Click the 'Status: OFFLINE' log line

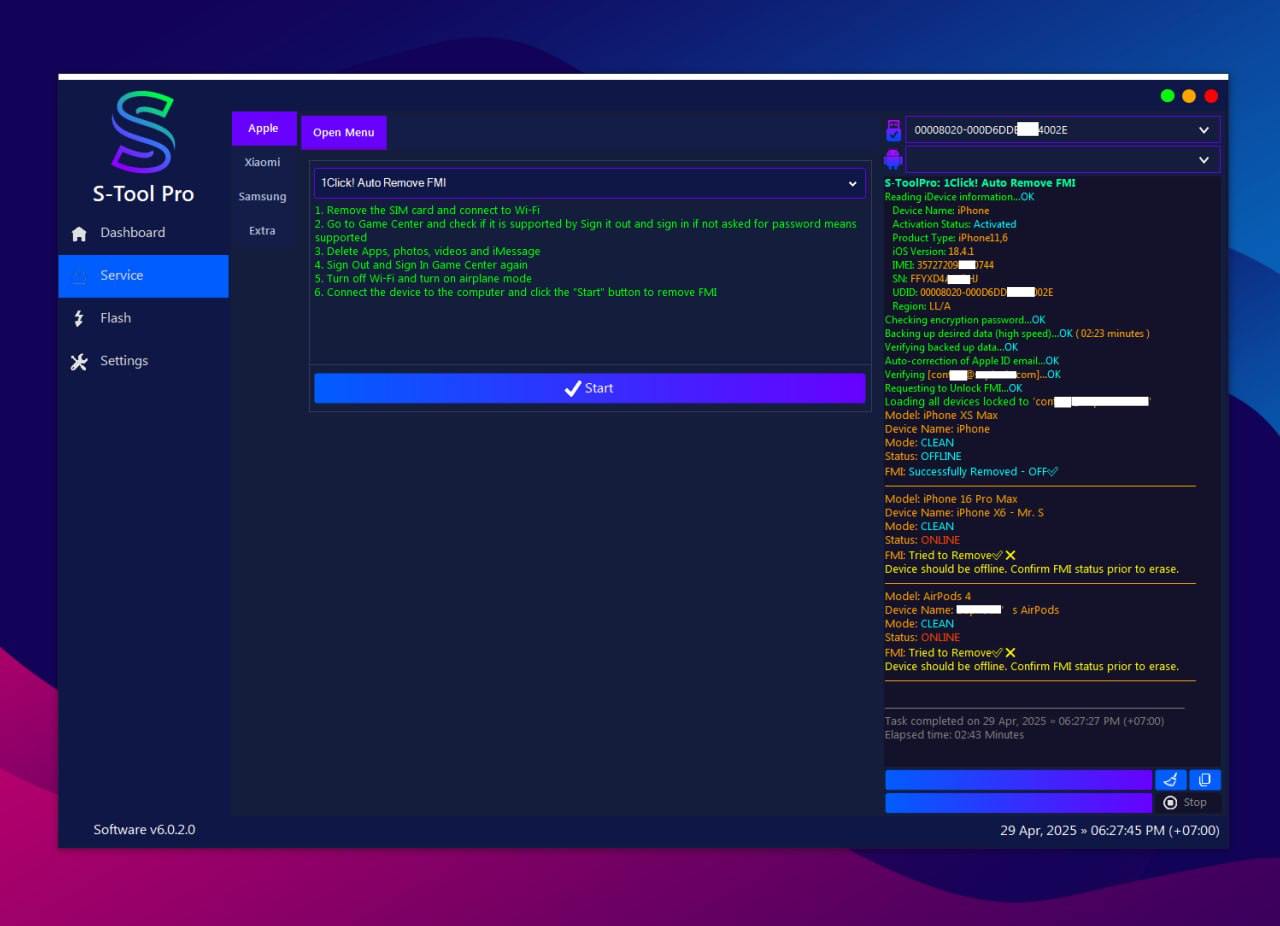pos(925,457)
